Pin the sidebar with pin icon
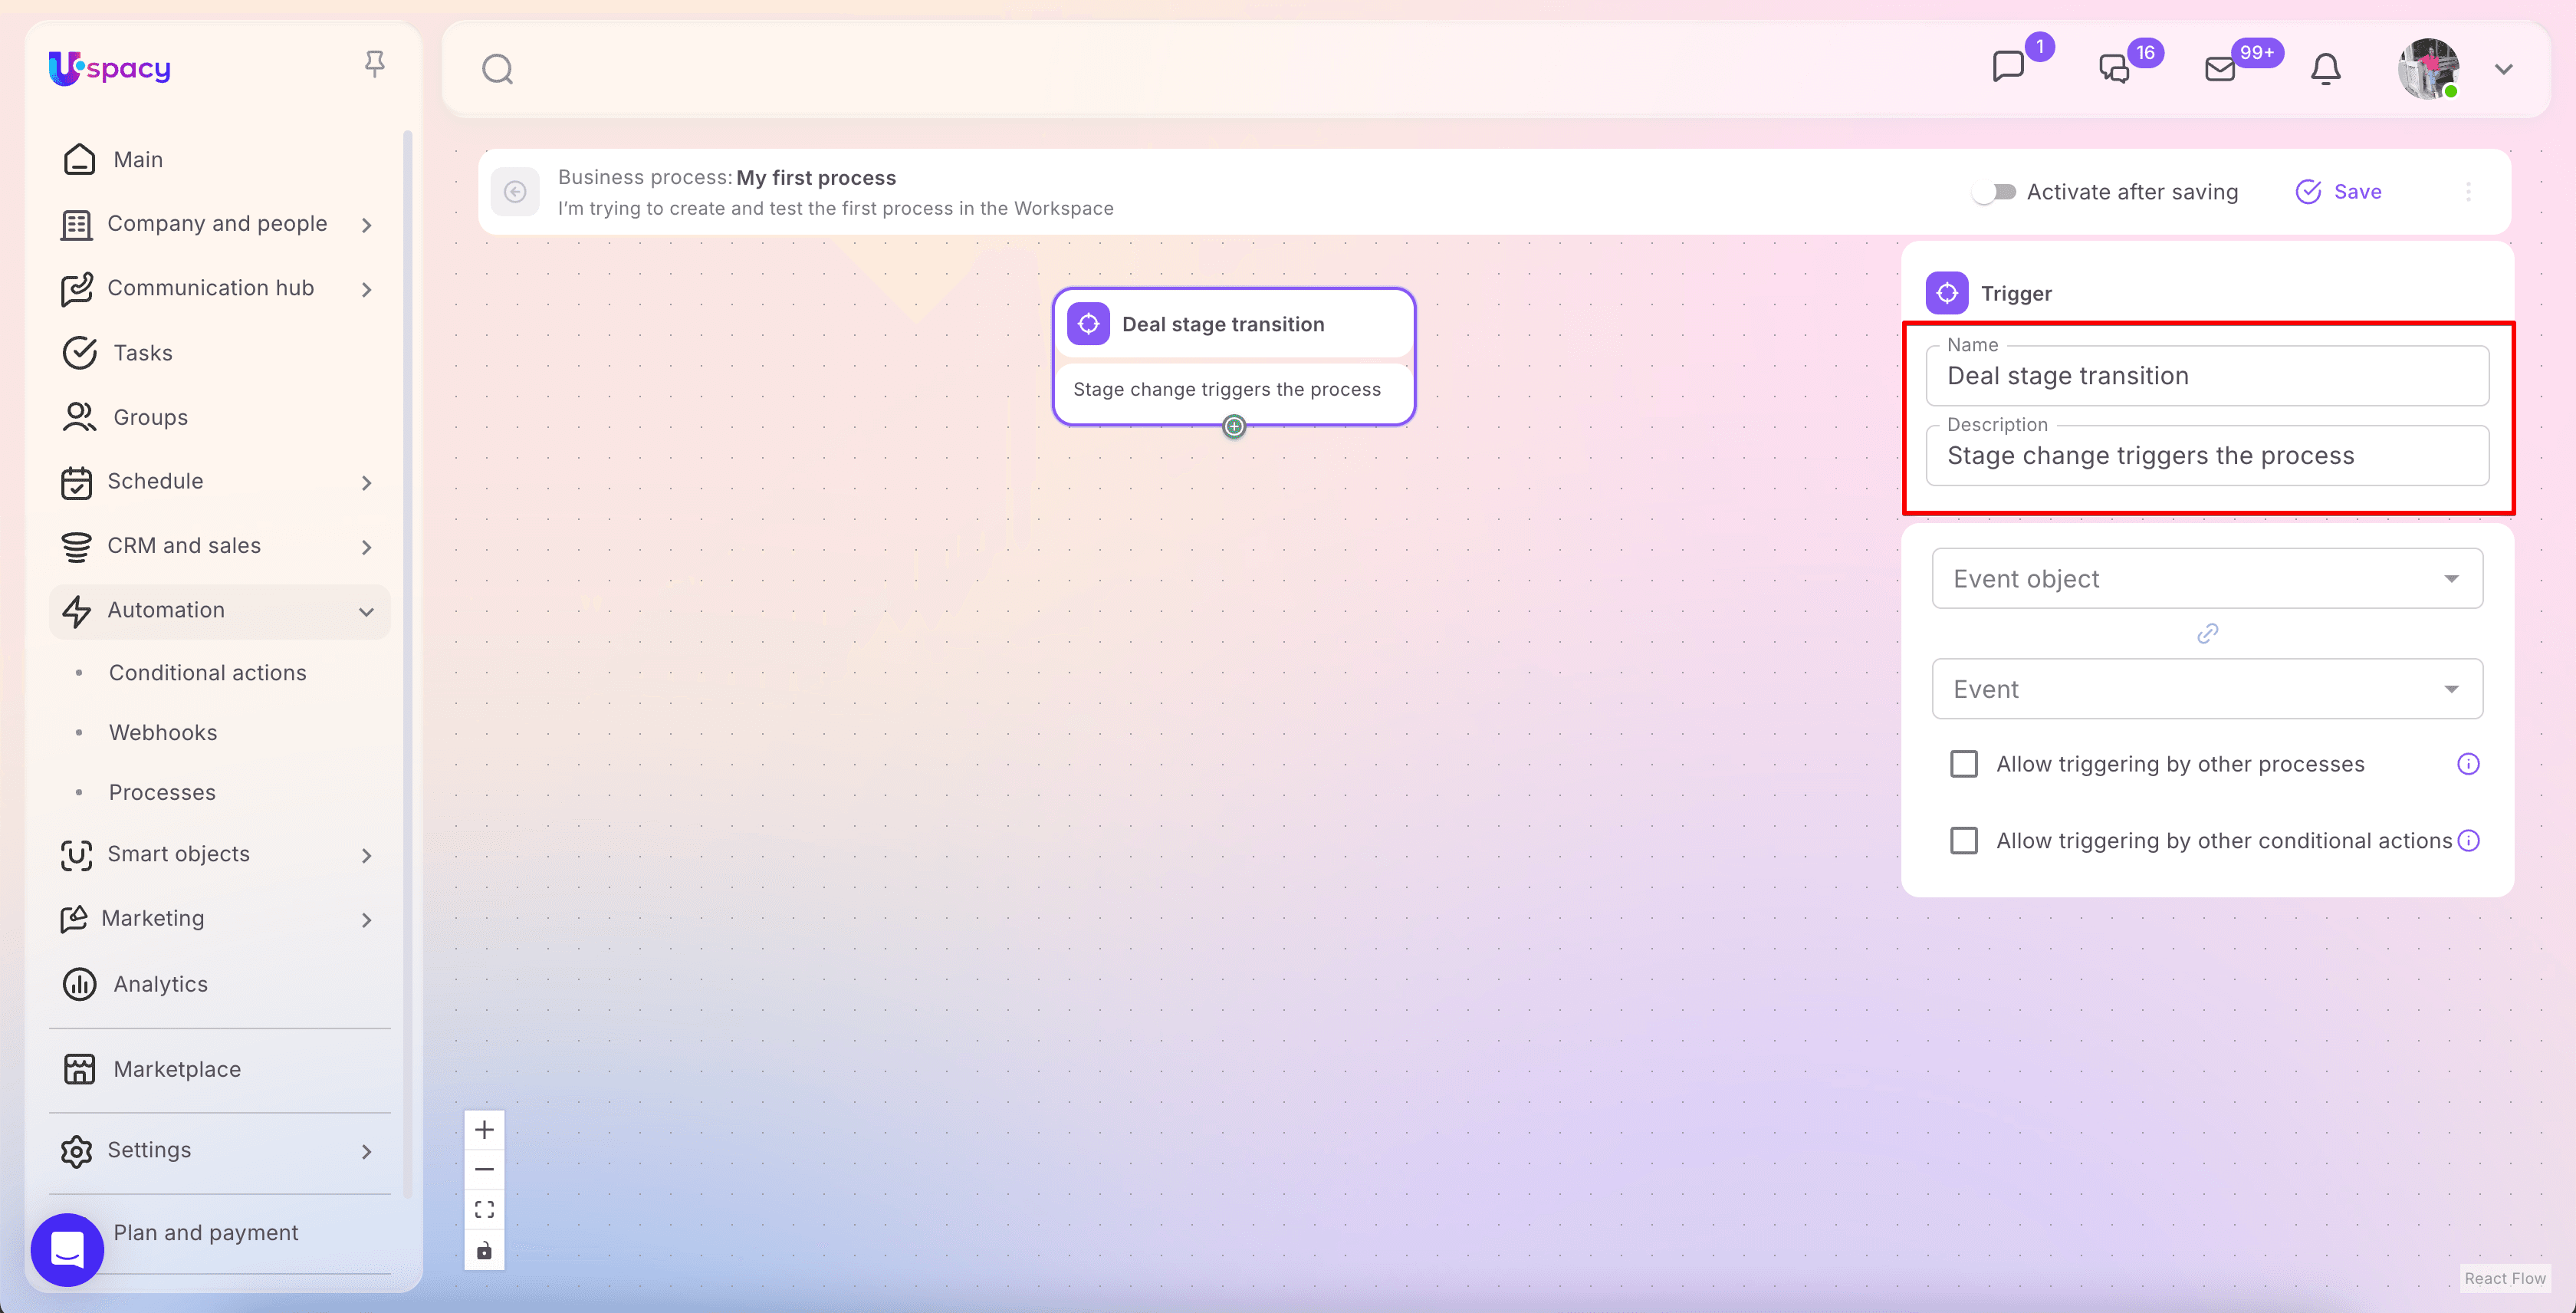The height and width of the screenshot is (1313, 2576). tap(374, 64)
